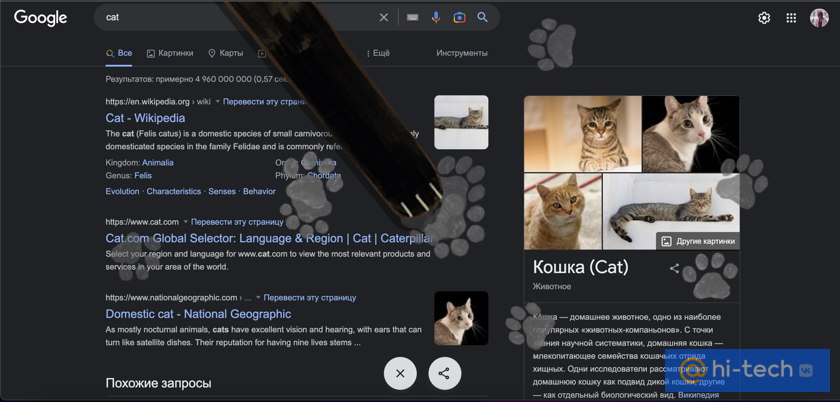
Task: Expand the arrow next to en.wikipedia.org URL
Action: 218,101
